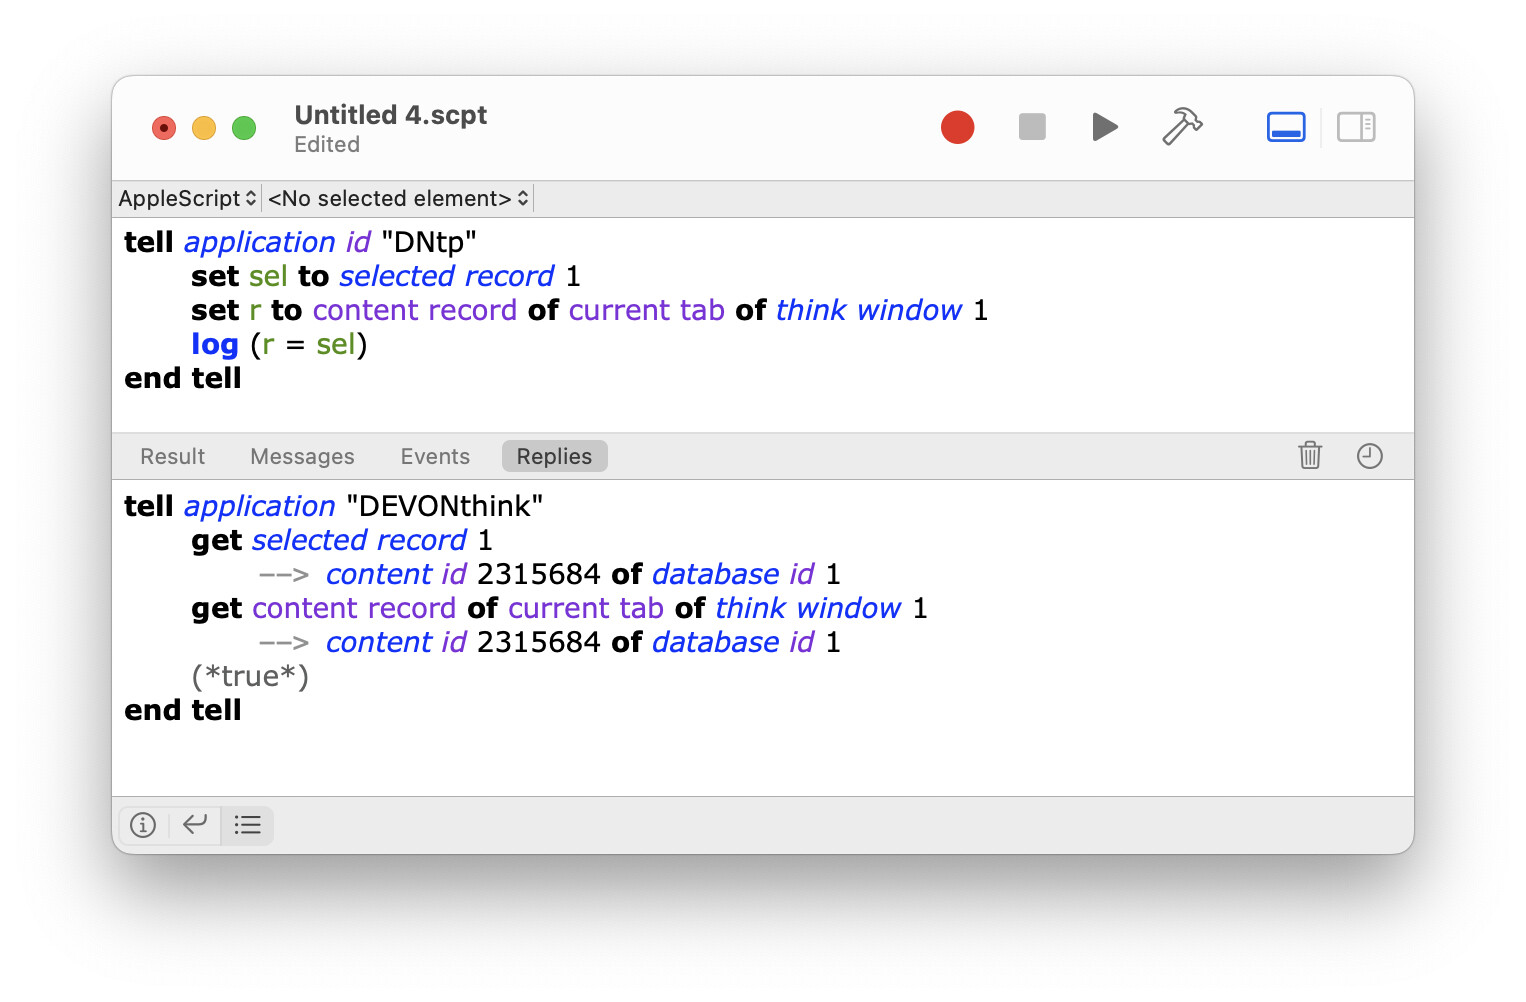Run the script with Play button
The width and height of the screenshot is (1526, 1002).
(1104, 127)
